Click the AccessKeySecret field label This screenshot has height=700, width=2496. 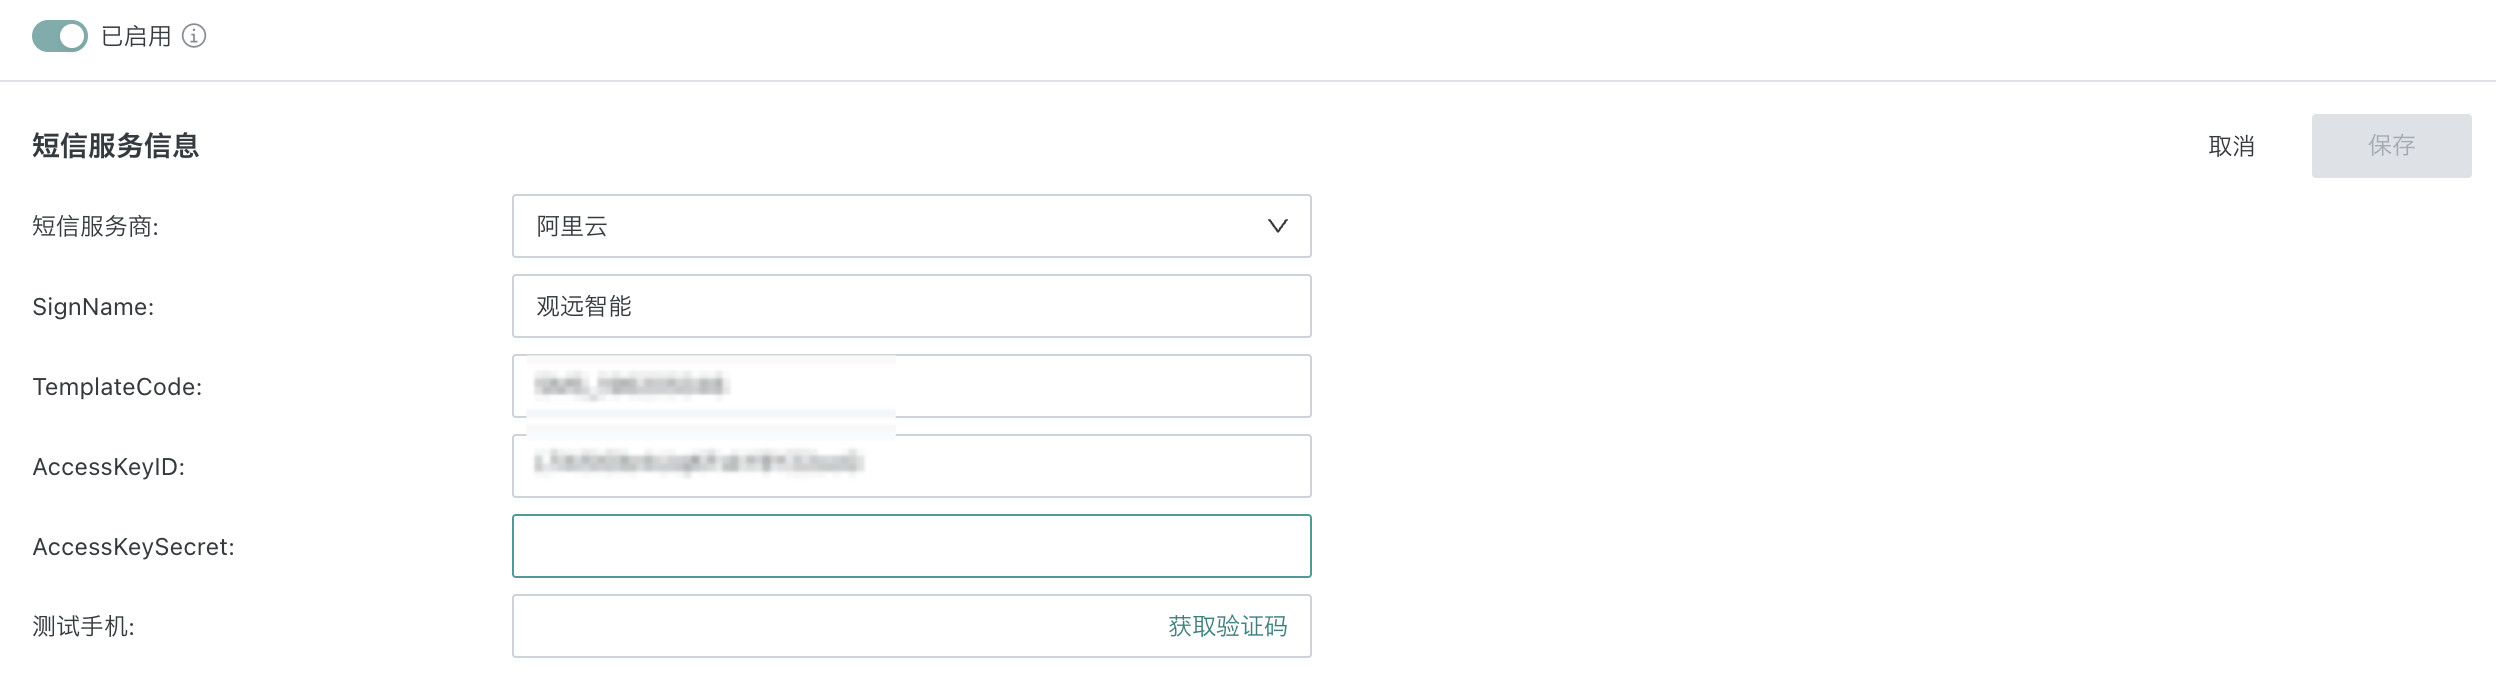point(133,547)
